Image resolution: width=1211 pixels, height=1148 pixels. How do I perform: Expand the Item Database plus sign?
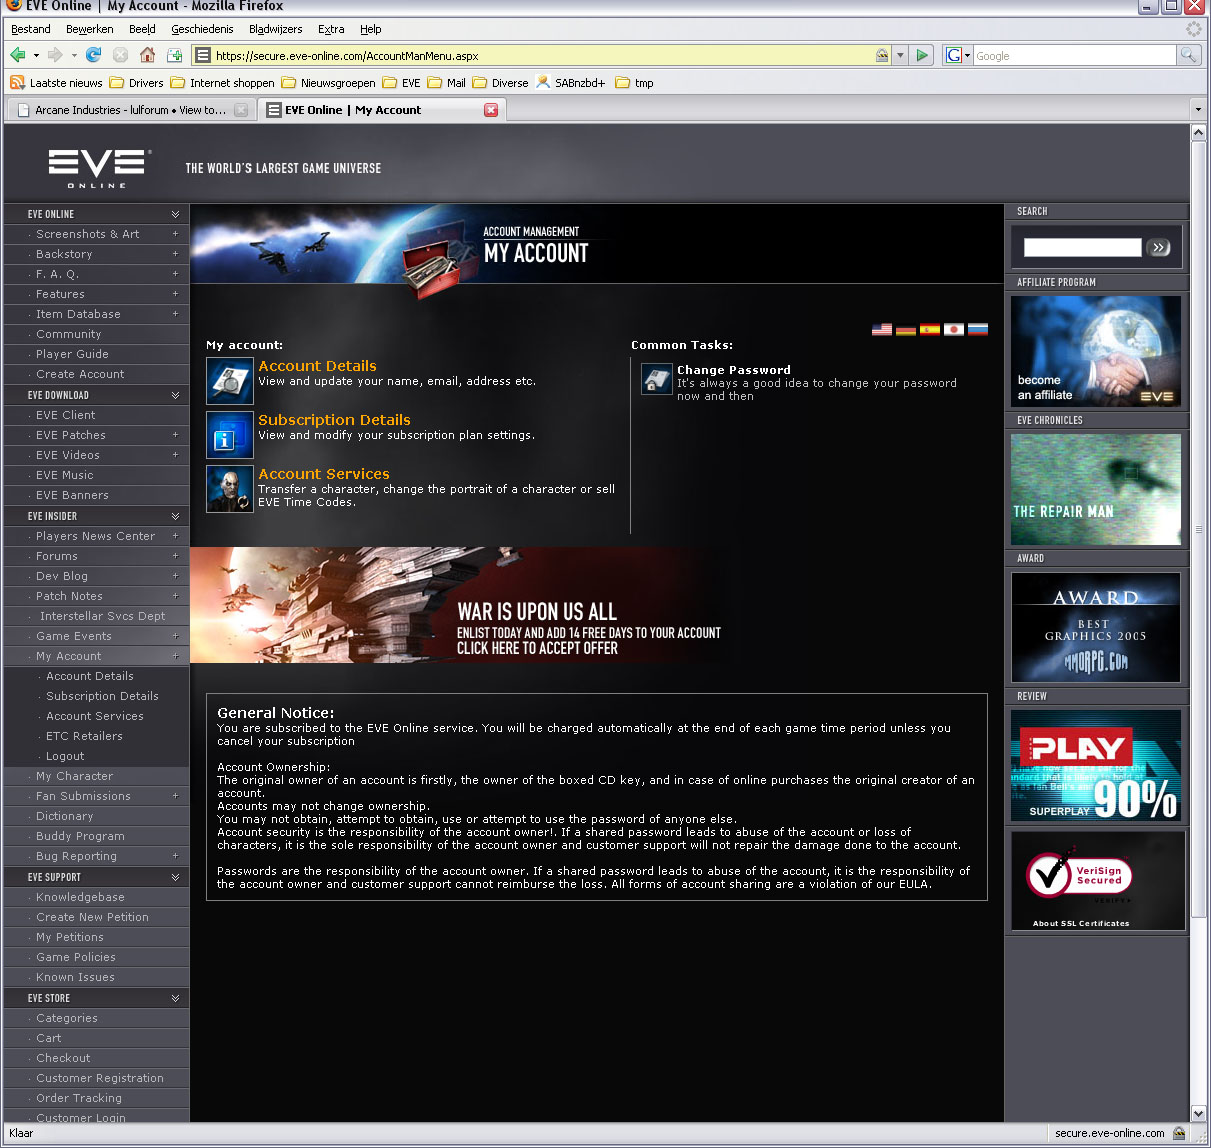click(x=175, y=314)
